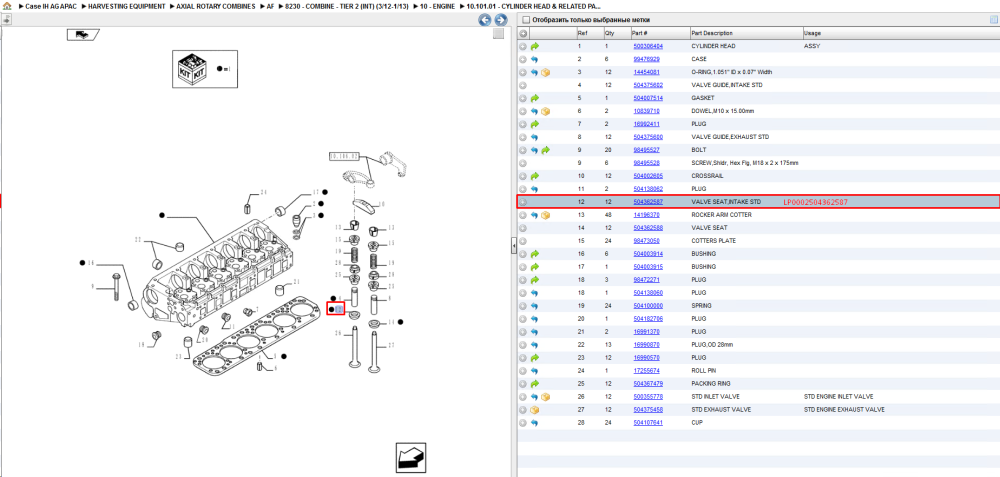Screen dimensions: 1000x477
Task: Click the panel toggle icon below home
Action: [6, 19]
